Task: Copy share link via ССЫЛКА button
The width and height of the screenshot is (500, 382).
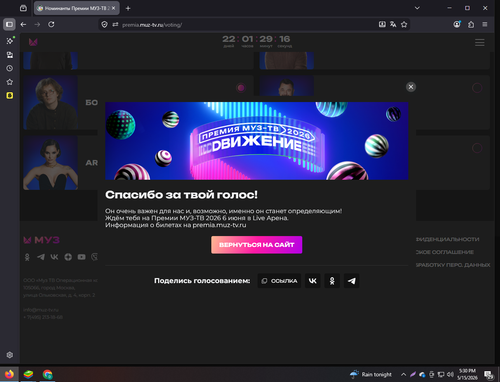Action: 279,281
